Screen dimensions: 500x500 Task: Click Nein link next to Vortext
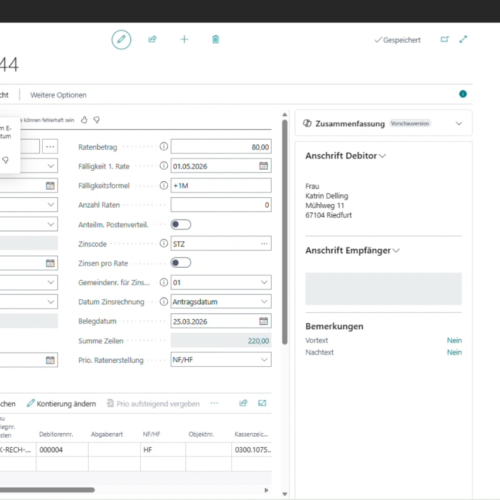454,340
